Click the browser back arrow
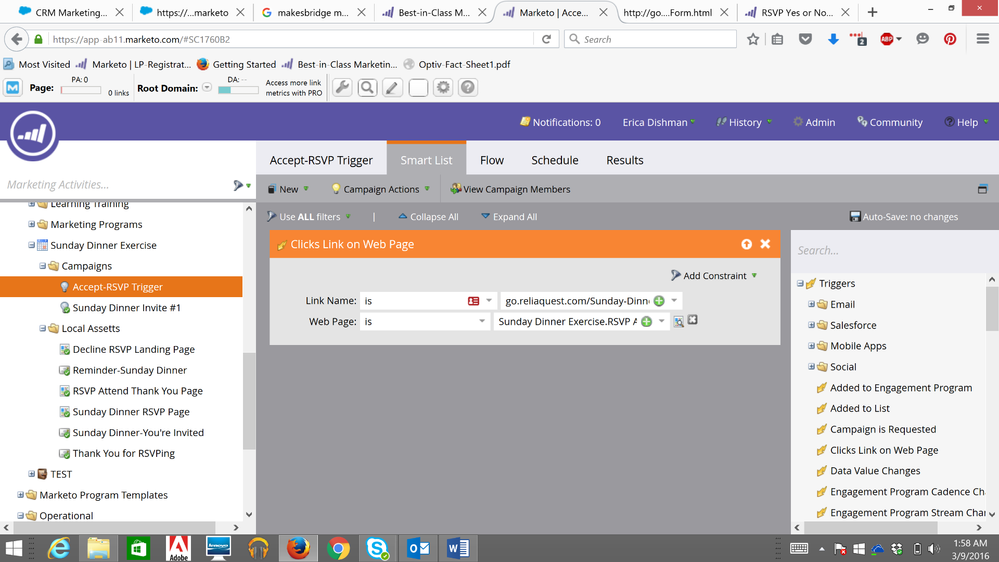This screenshot has width=999, height=562. [x=17, y=39]
